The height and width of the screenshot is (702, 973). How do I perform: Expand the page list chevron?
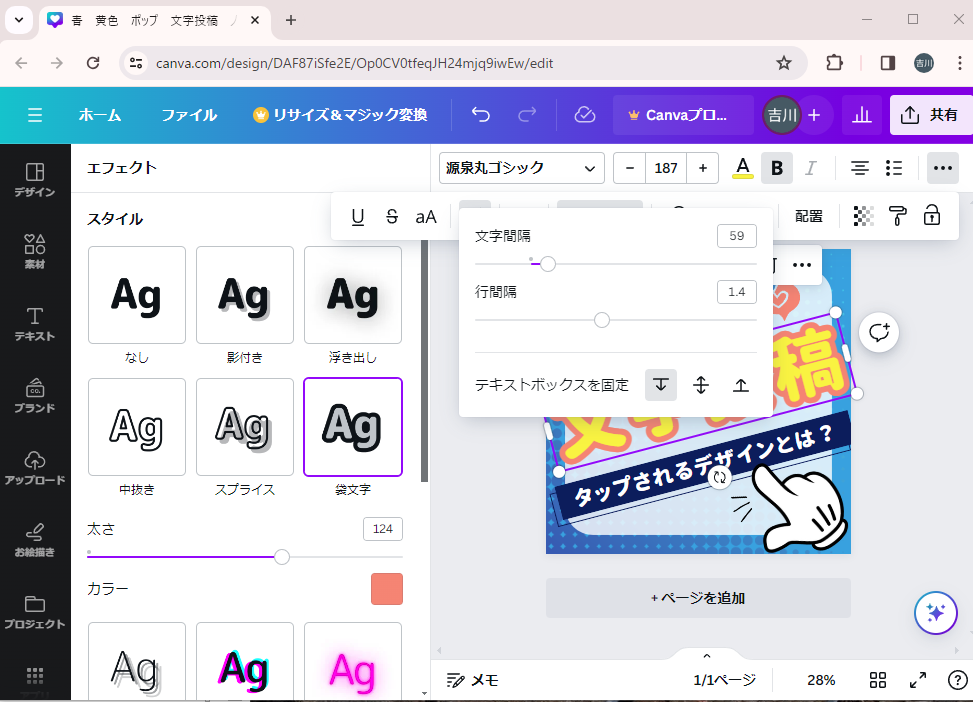tap(707, 656)
